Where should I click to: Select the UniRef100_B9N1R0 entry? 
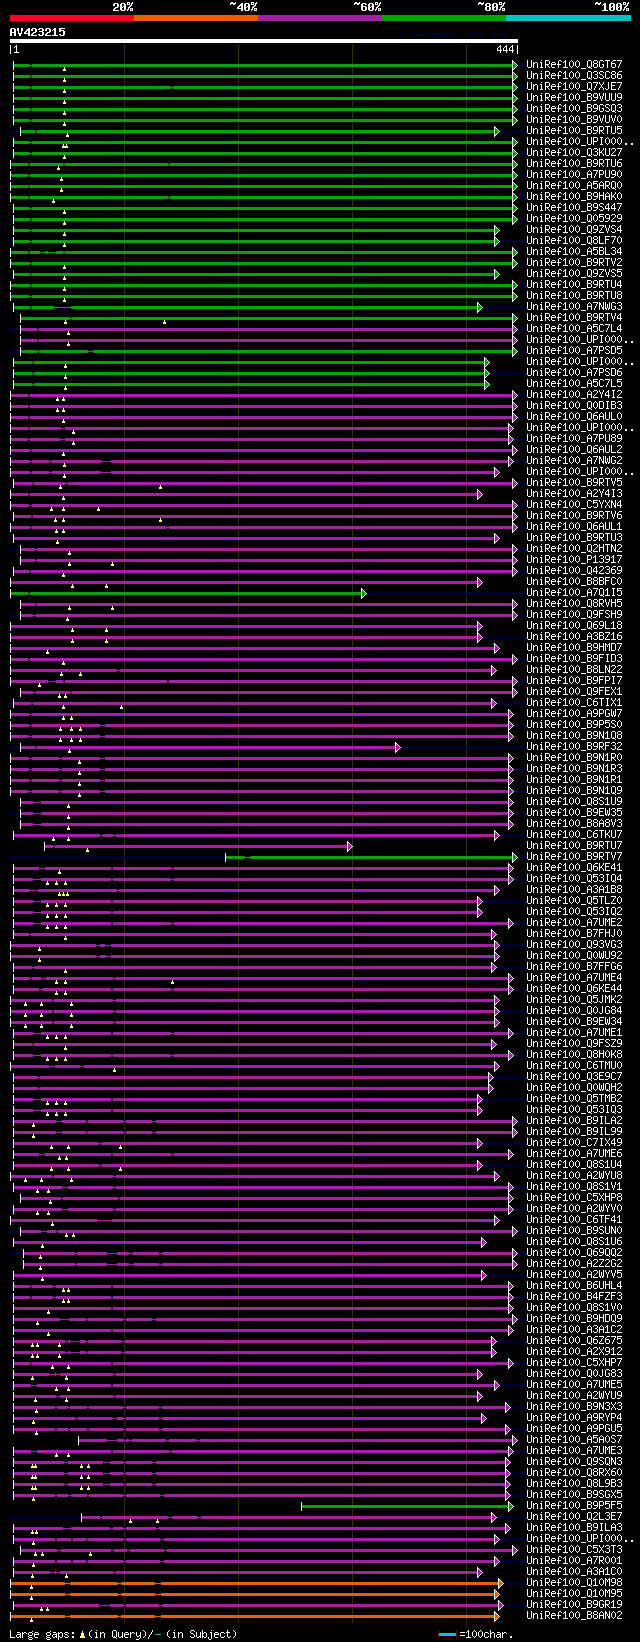point(574,758)
